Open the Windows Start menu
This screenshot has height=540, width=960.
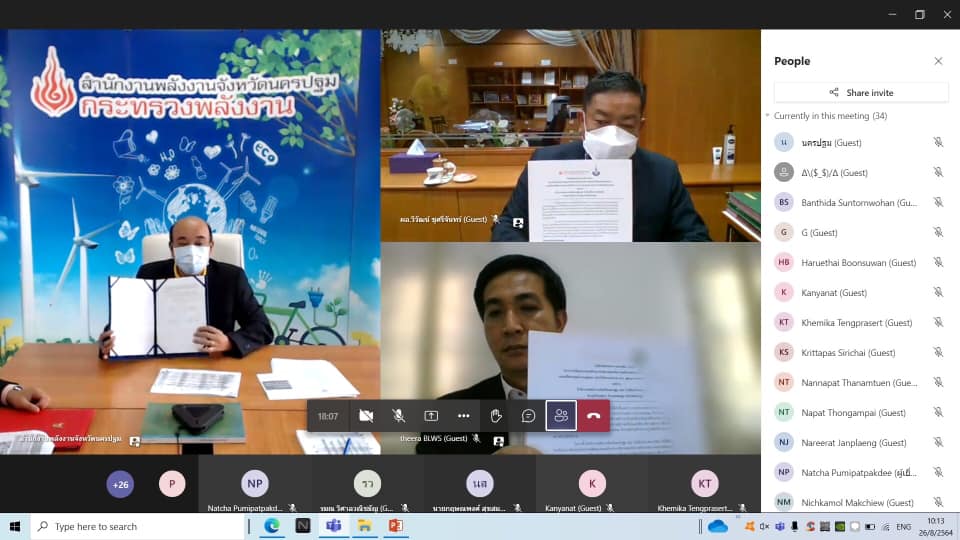tap(15, 527)
